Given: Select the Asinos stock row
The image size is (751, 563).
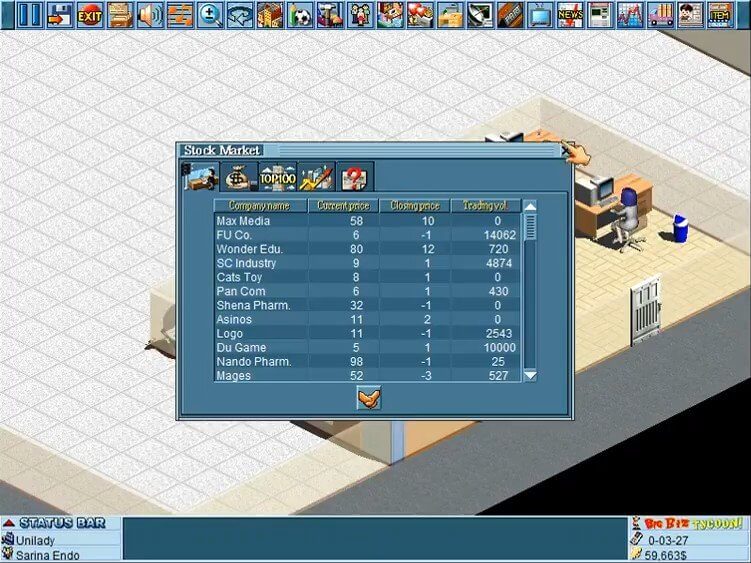Looking at the screenshot, I should (x=367, y=319).
